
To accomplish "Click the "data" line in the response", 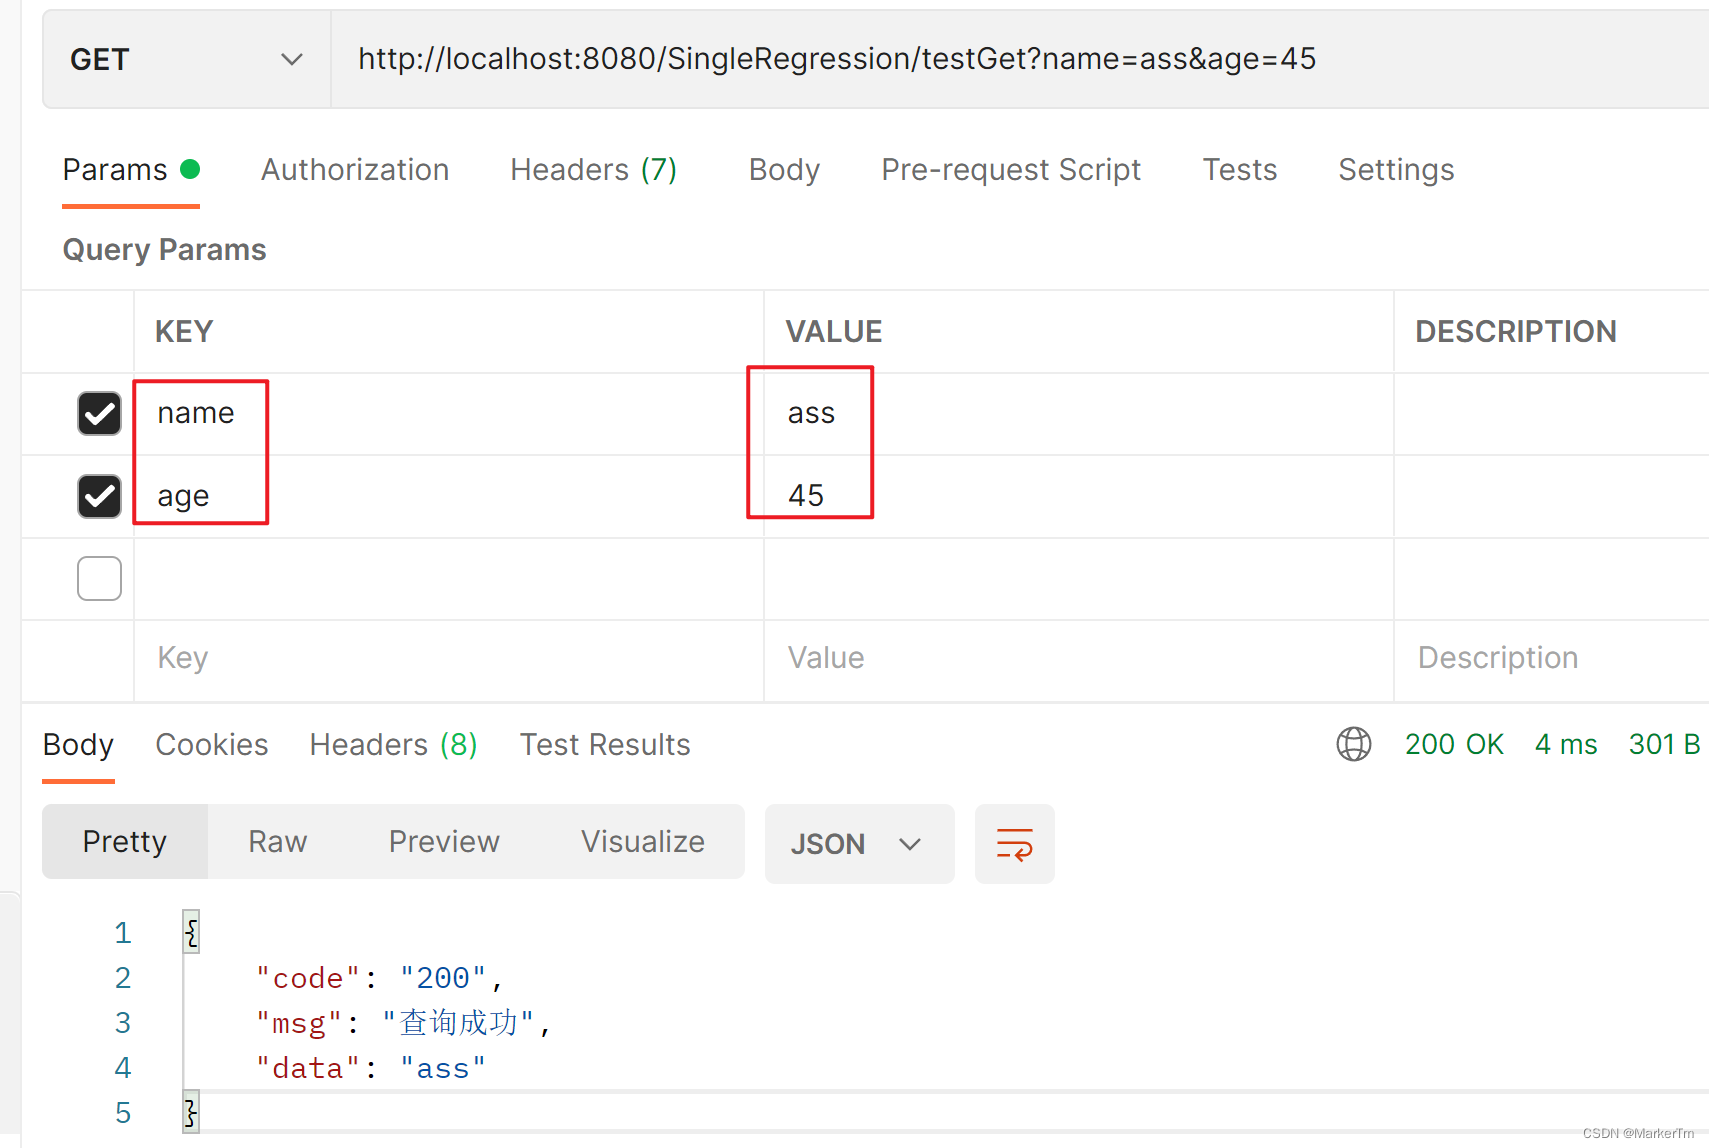I will click(x=371, y=1068).
